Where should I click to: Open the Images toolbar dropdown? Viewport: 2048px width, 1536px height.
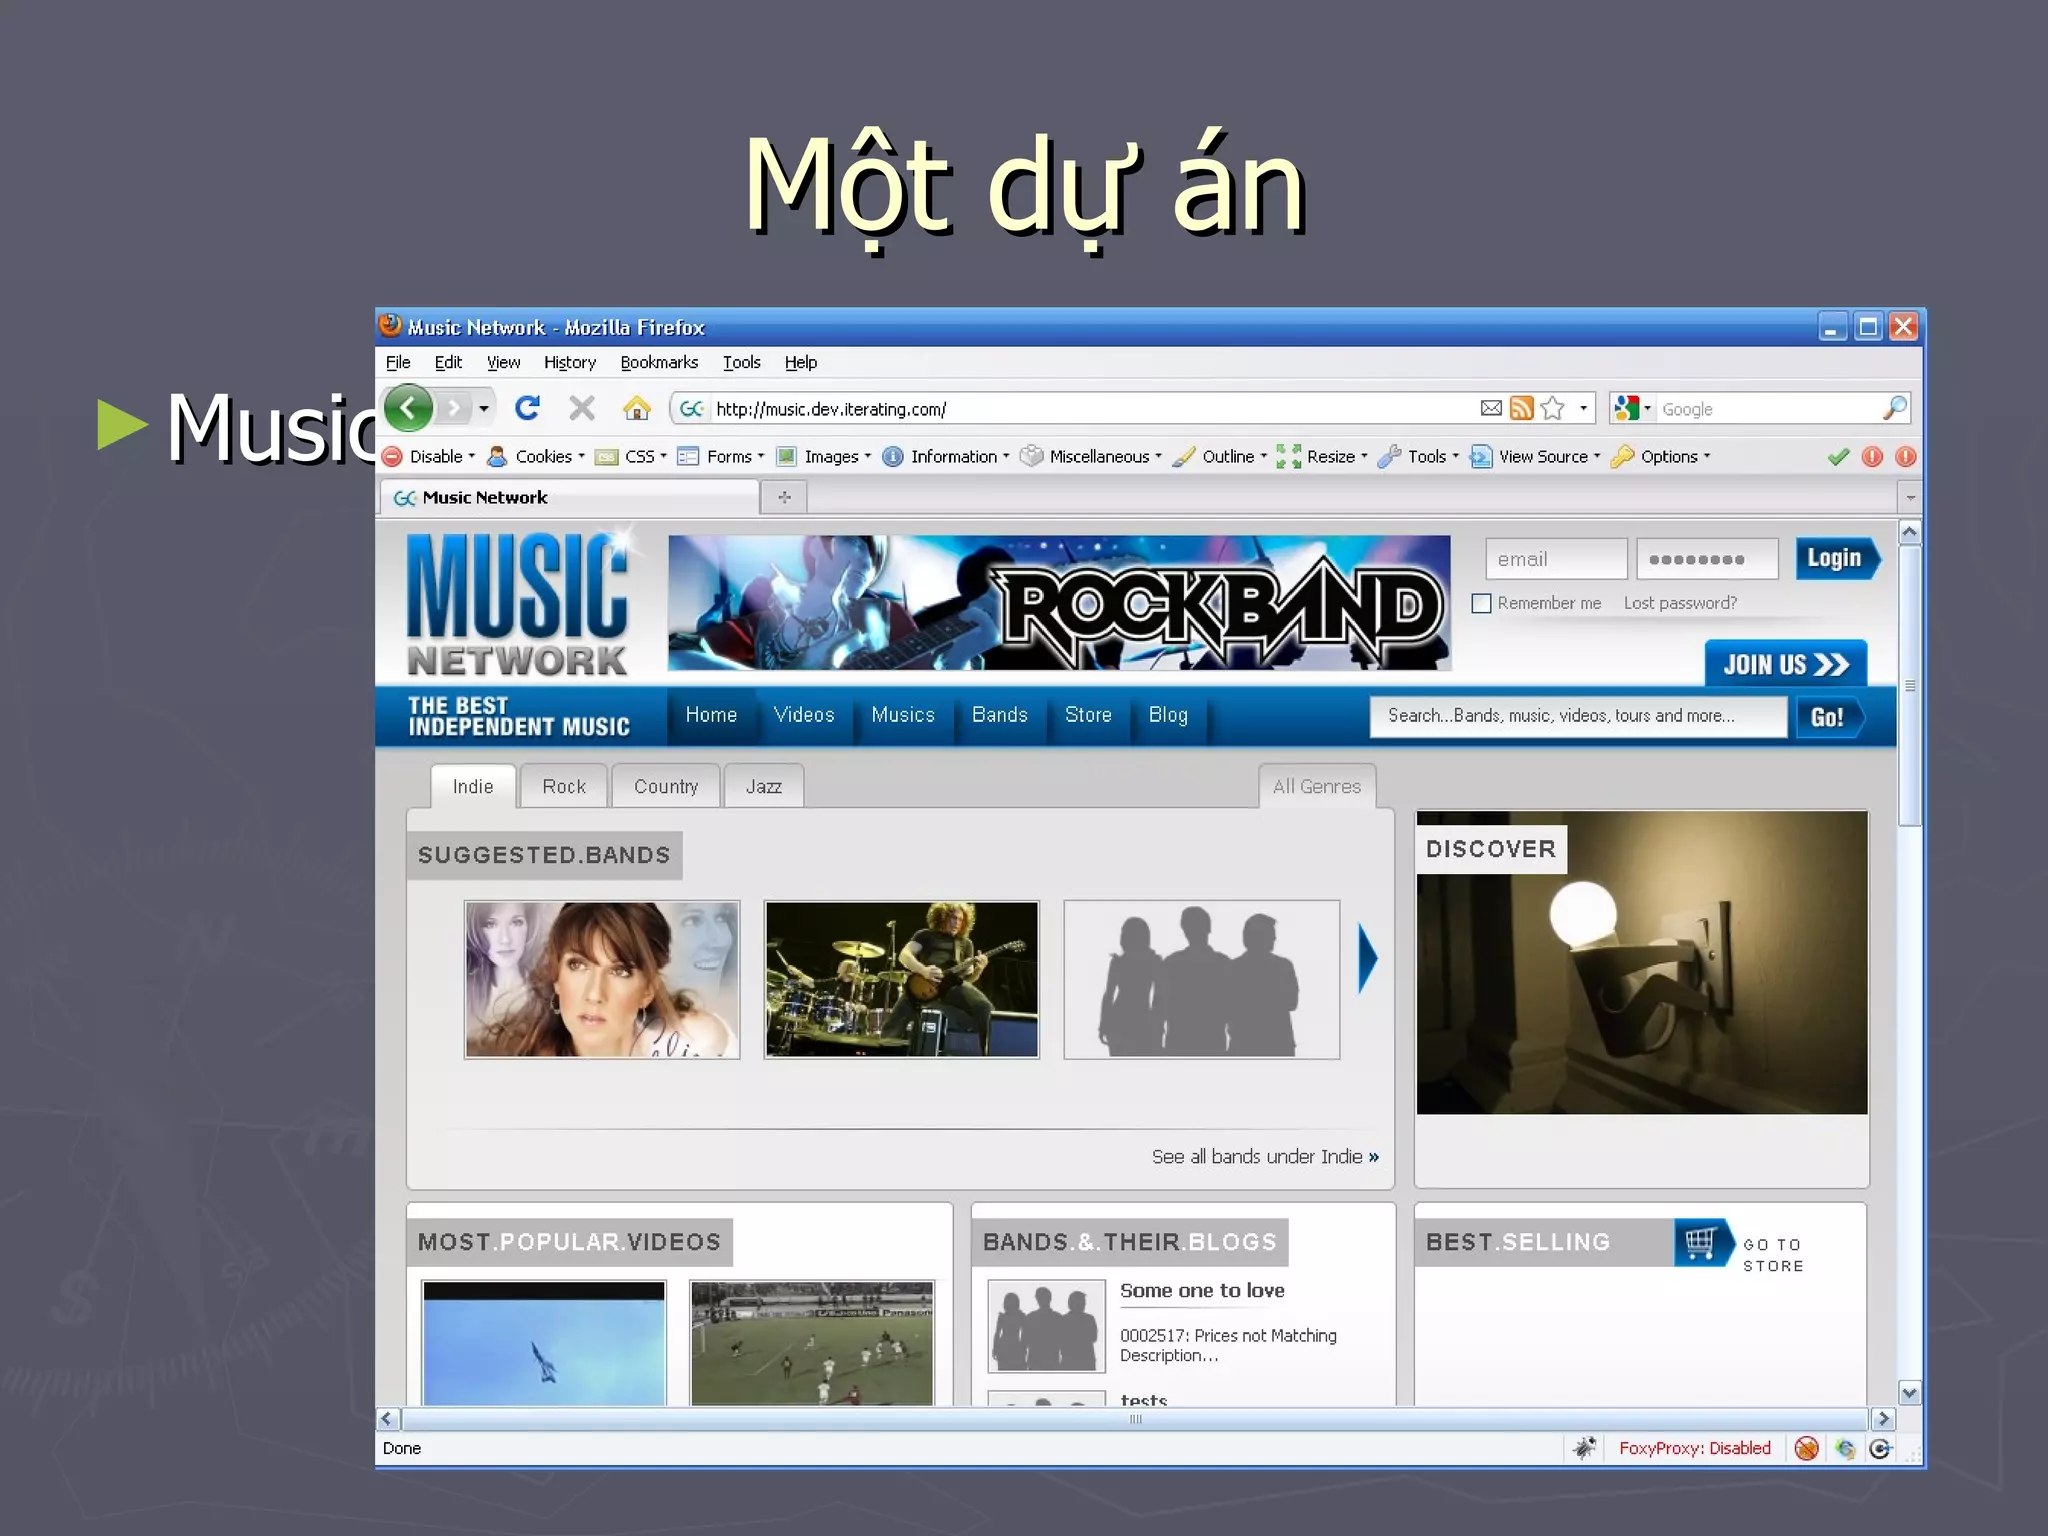tap(824, 457)
